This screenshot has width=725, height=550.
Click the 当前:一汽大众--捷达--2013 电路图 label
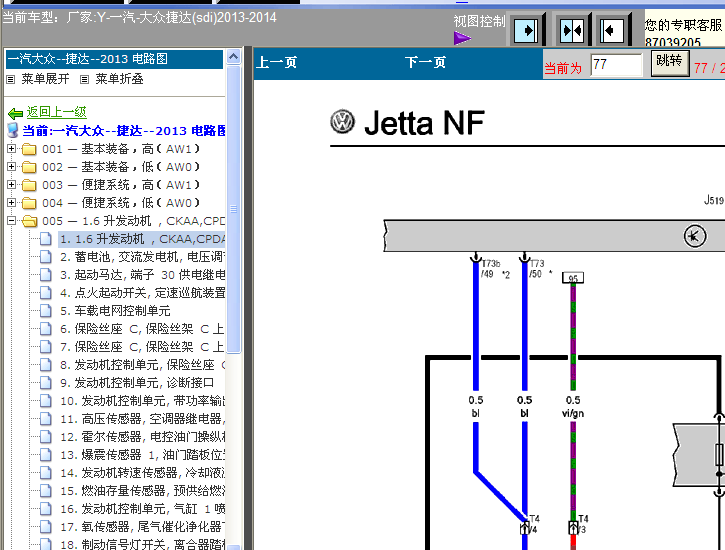(x=124, y=131)
